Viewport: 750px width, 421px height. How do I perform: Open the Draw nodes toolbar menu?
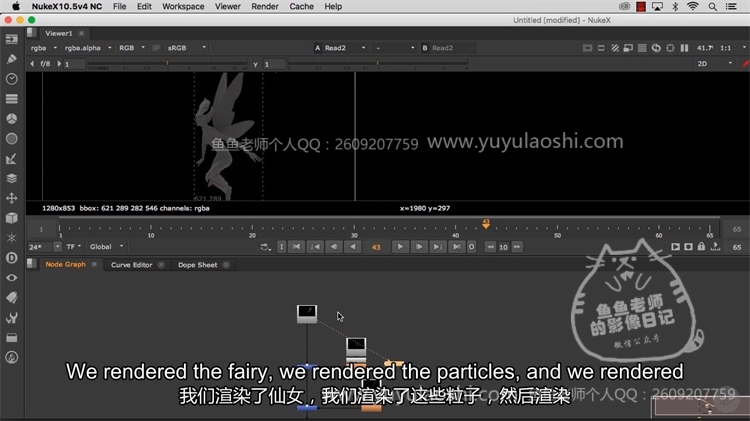click(11, 59)
